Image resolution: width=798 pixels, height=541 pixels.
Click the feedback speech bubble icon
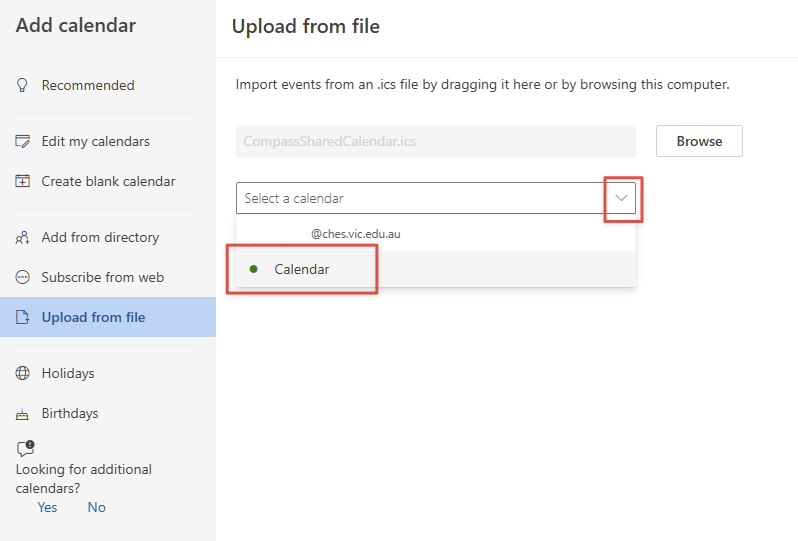click(x=26, y=449)
